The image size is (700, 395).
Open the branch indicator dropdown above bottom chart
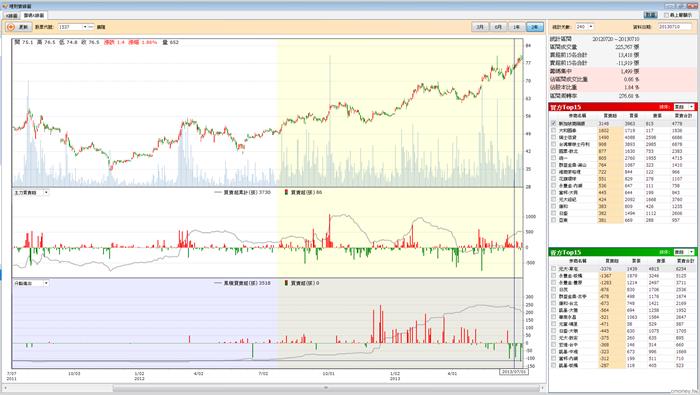[x=31, y=283]
